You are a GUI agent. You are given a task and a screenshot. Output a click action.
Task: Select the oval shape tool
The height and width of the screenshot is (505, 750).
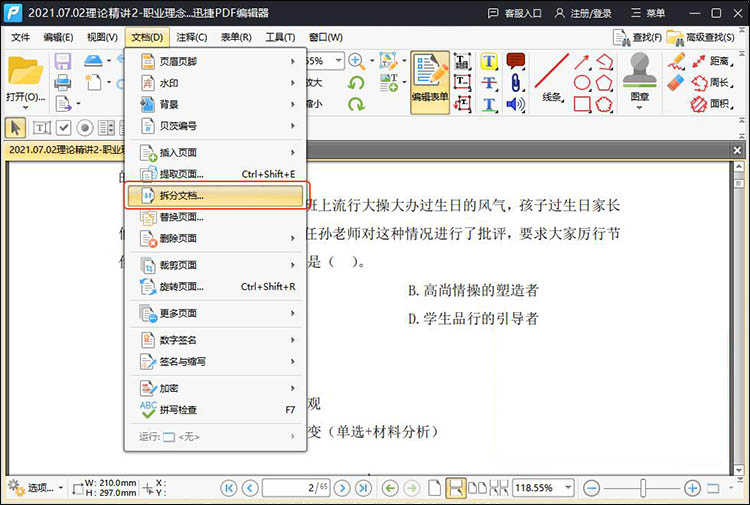[x=582, y=83]
